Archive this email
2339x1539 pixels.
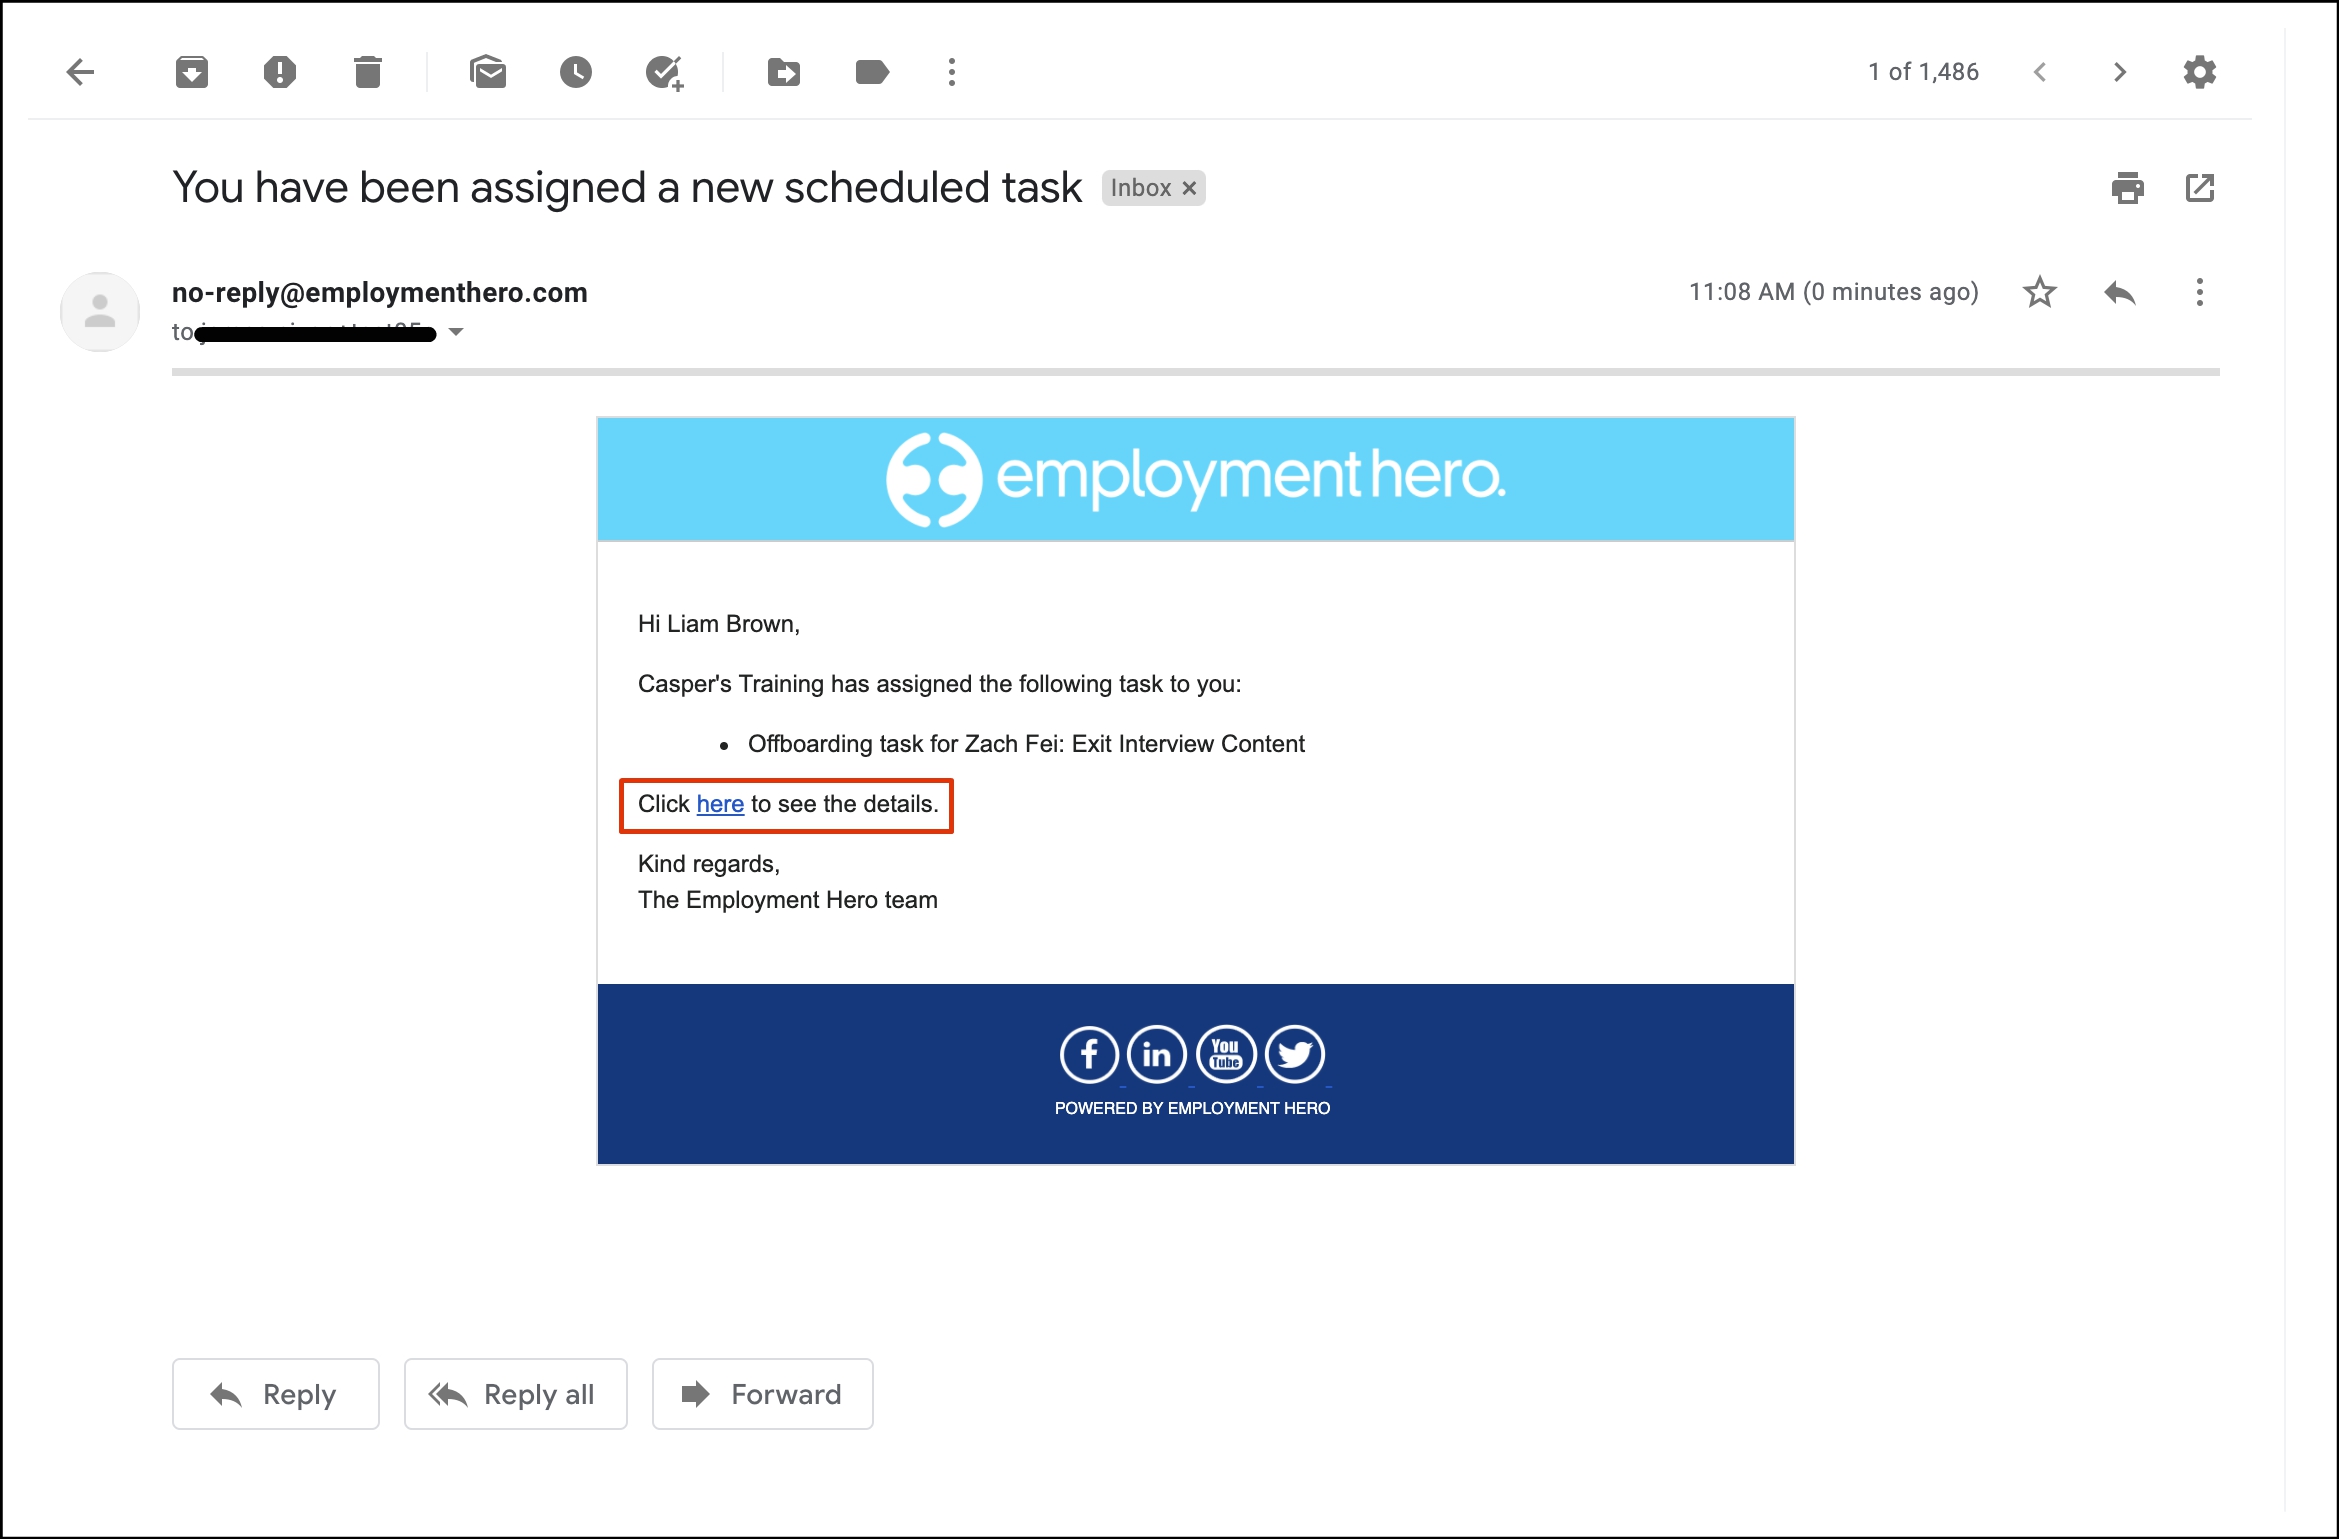pyautogui.click(x=191, y=72)
